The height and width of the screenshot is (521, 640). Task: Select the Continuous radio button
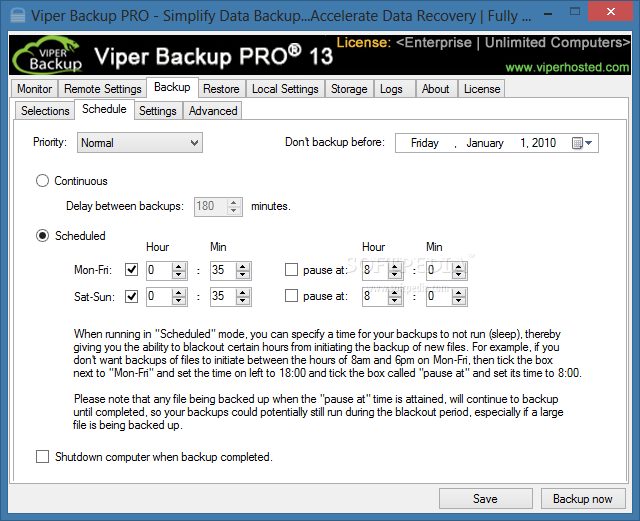pyautogui.click(x=42, y=180)
